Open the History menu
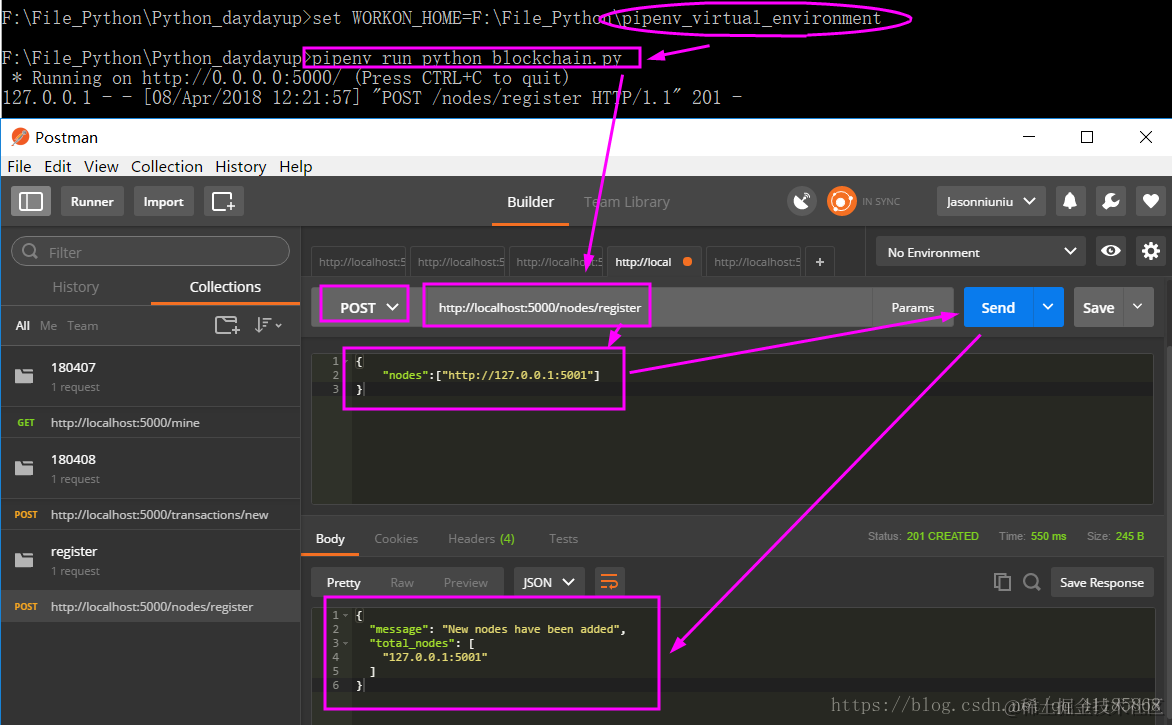1172x725 pixels. click(241, 166)
